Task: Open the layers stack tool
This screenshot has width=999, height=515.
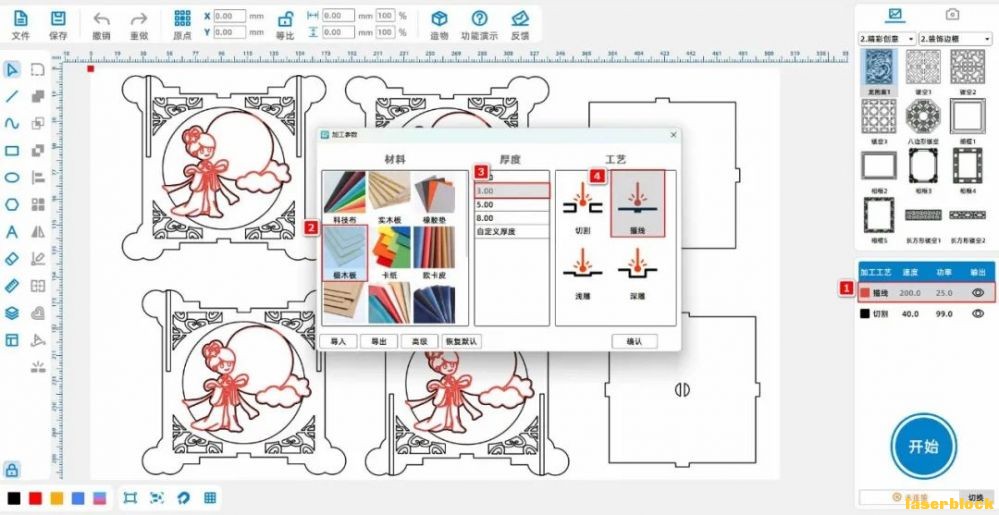Action: 11,313
